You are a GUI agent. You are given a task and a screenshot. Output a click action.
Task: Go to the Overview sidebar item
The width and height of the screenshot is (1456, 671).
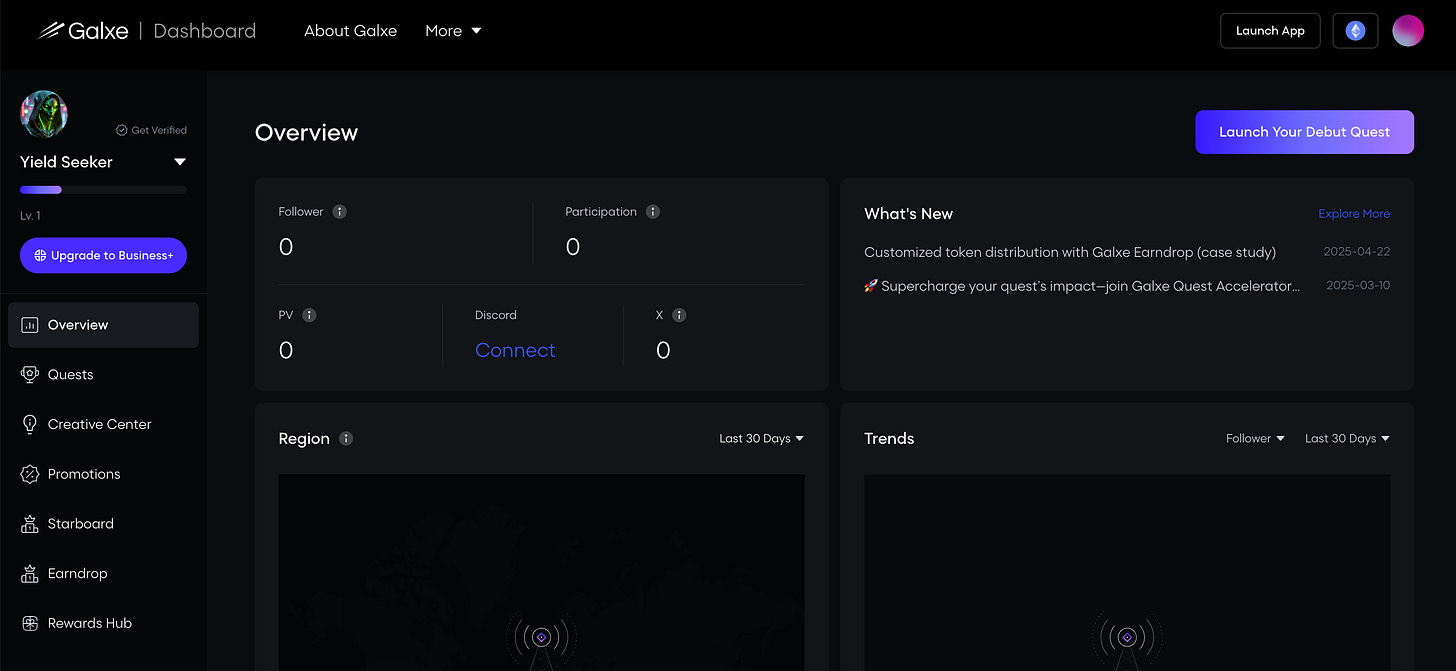coord(103,325)
